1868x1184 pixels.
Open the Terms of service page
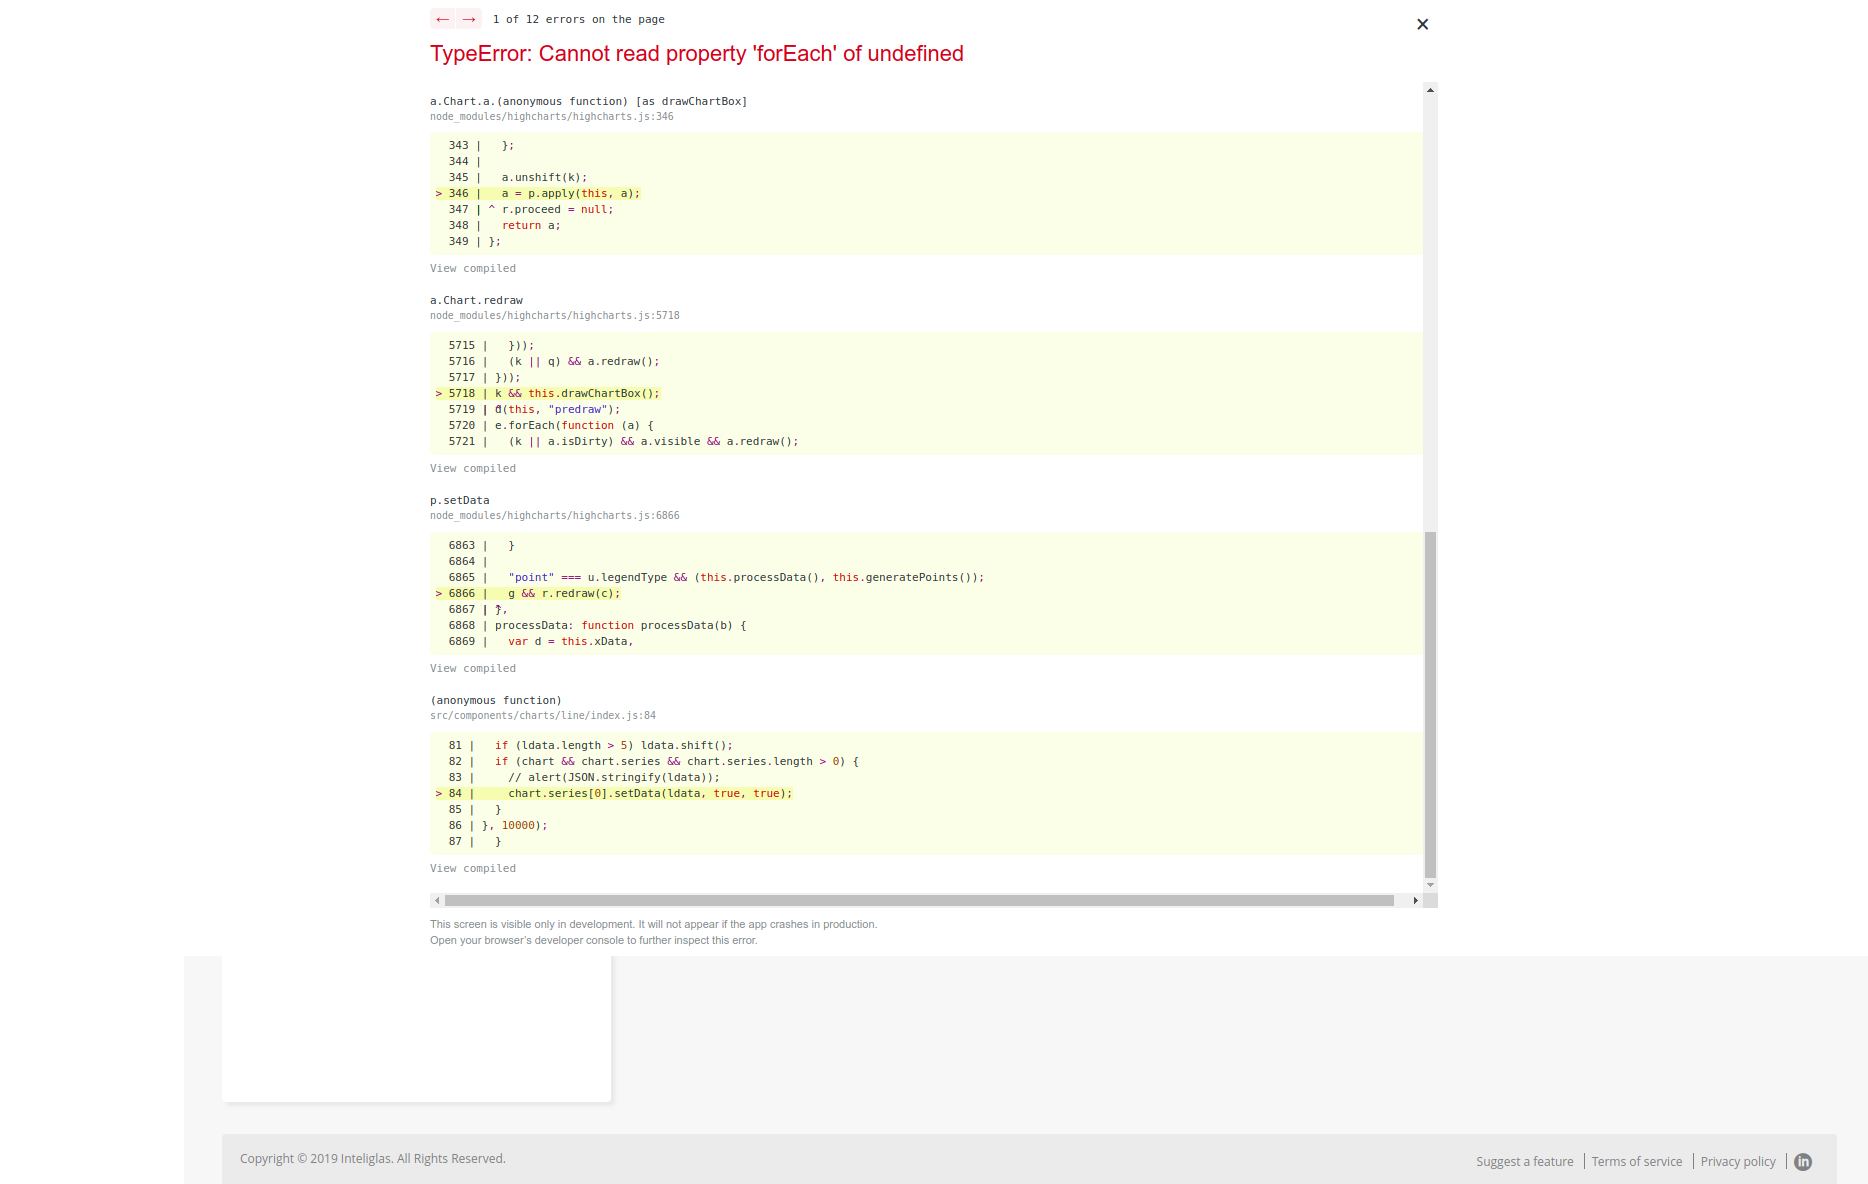pyautogui.click(x=1636, y=1161)
